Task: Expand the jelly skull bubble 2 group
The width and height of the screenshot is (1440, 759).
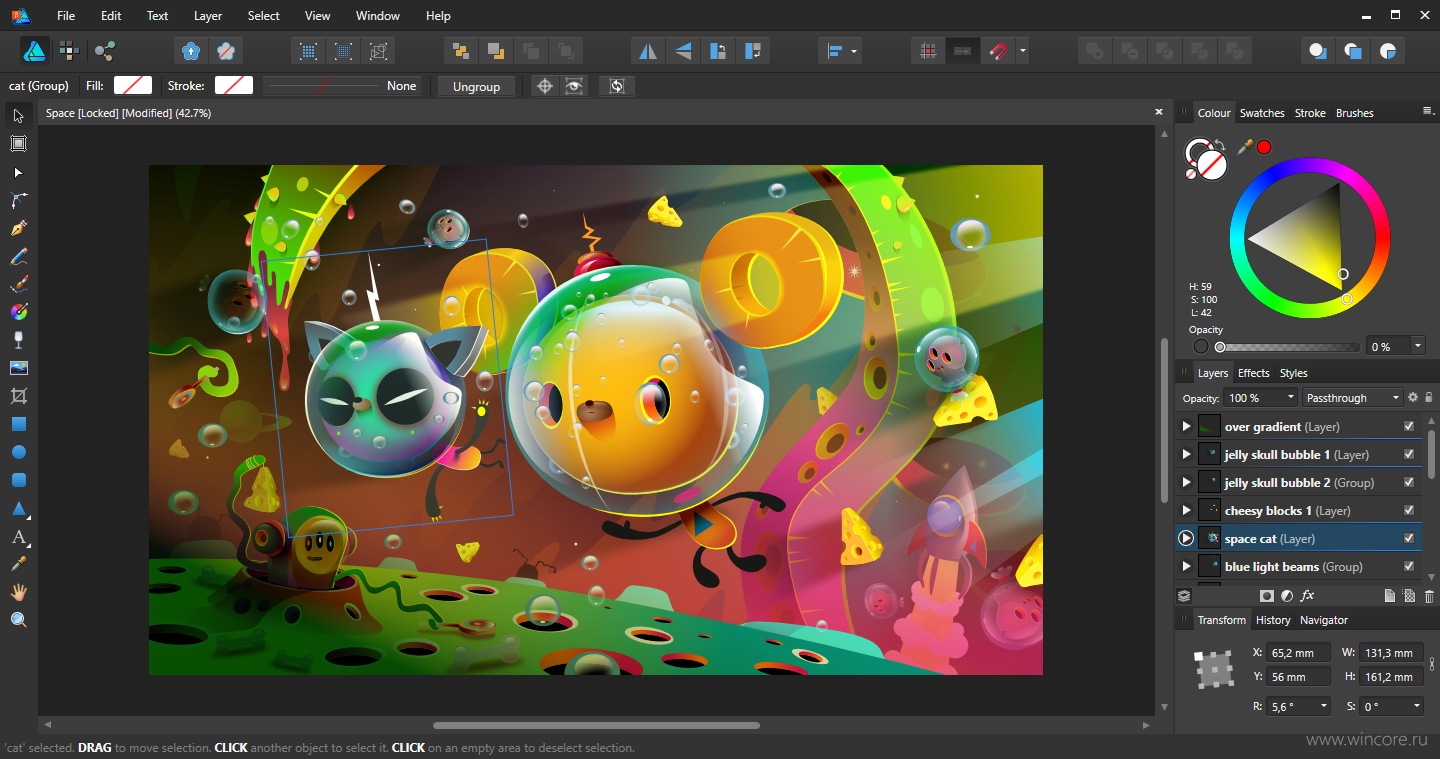Action: tap(1186, 482)
